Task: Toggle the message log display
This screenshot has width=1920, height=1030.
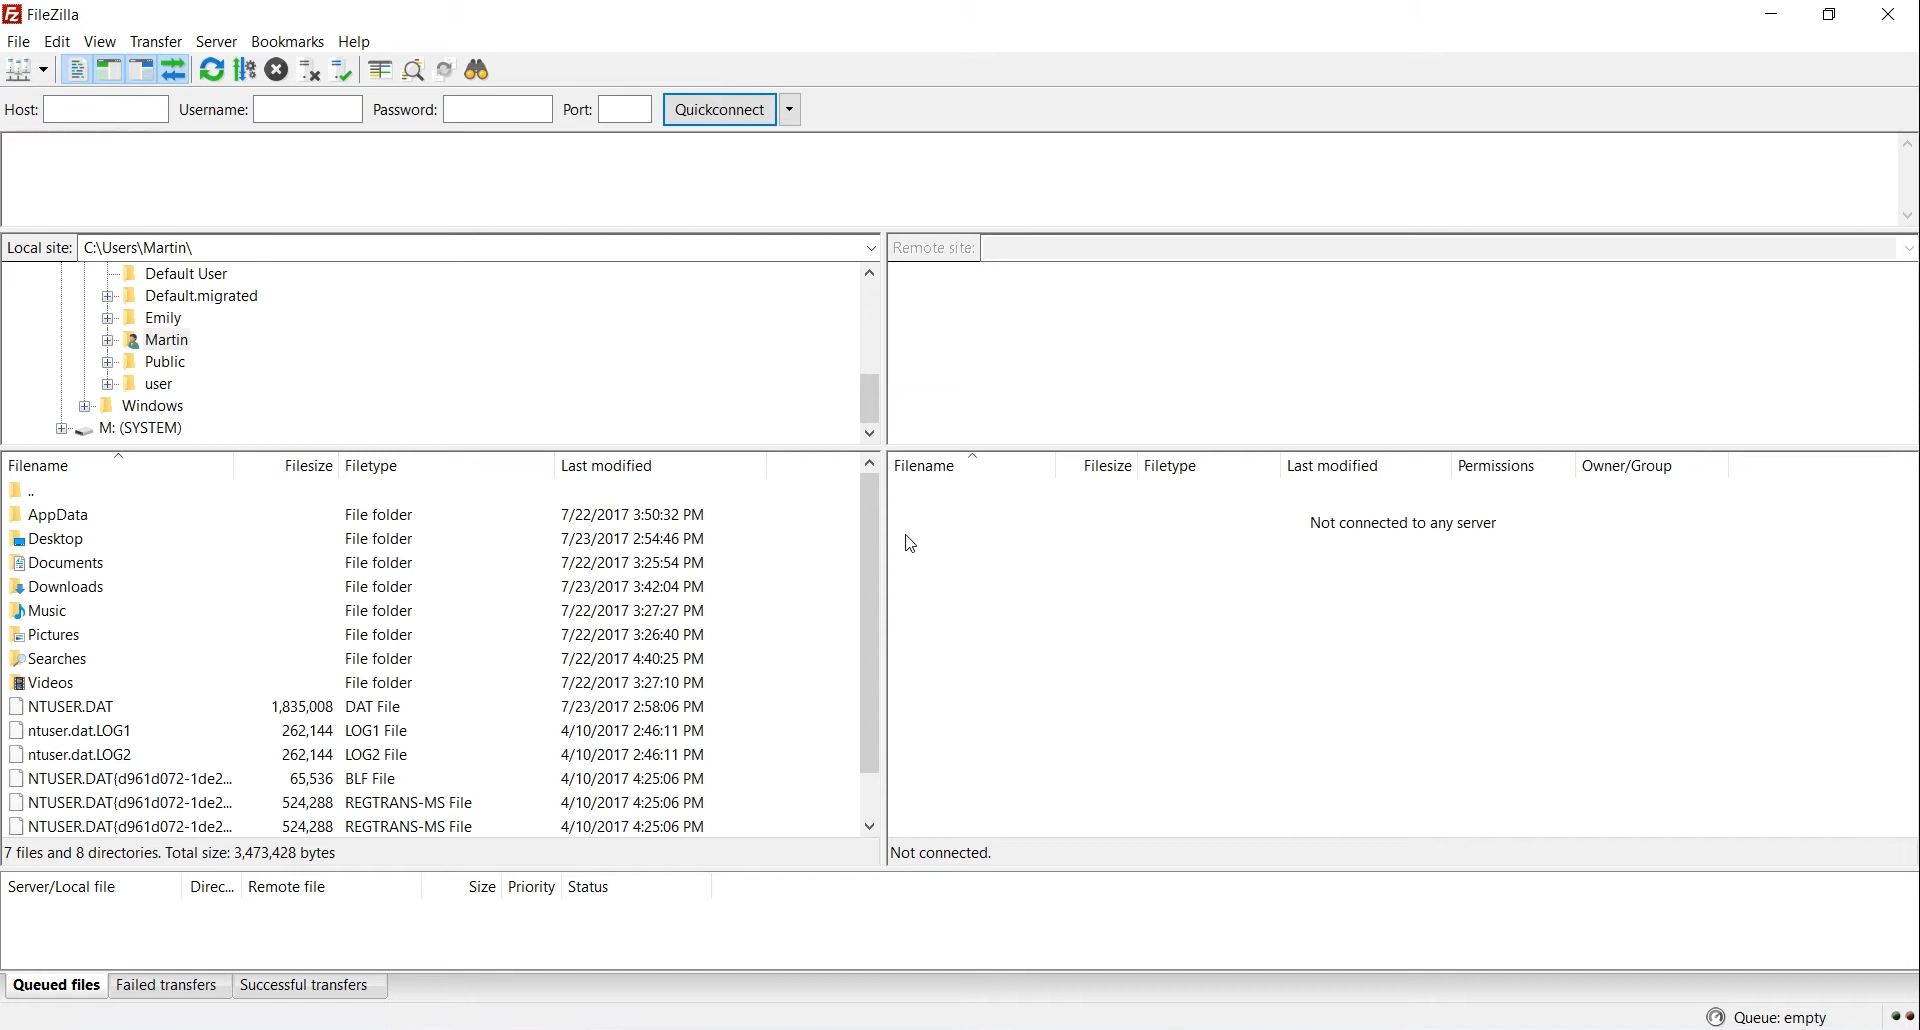Action: click(77, 70)
